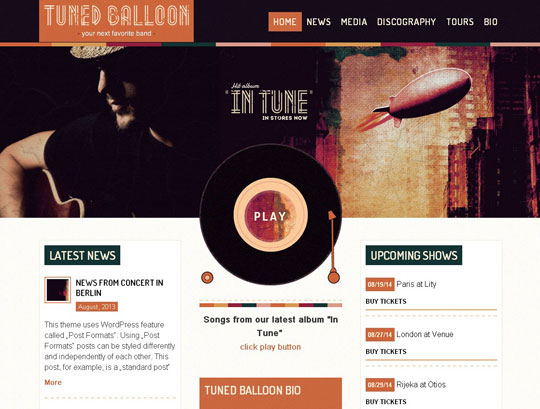
Task: Navigate to the Tours page
Action: (x=460, y=22)
